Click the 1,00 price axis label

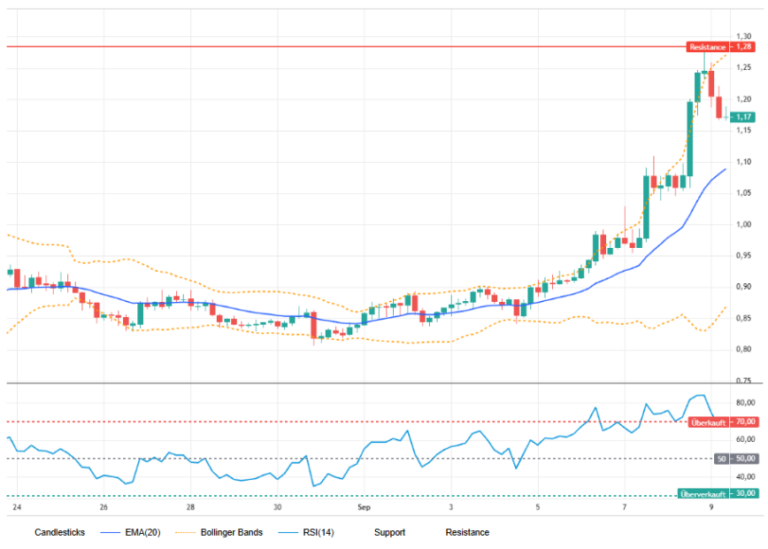click(744, 224)
